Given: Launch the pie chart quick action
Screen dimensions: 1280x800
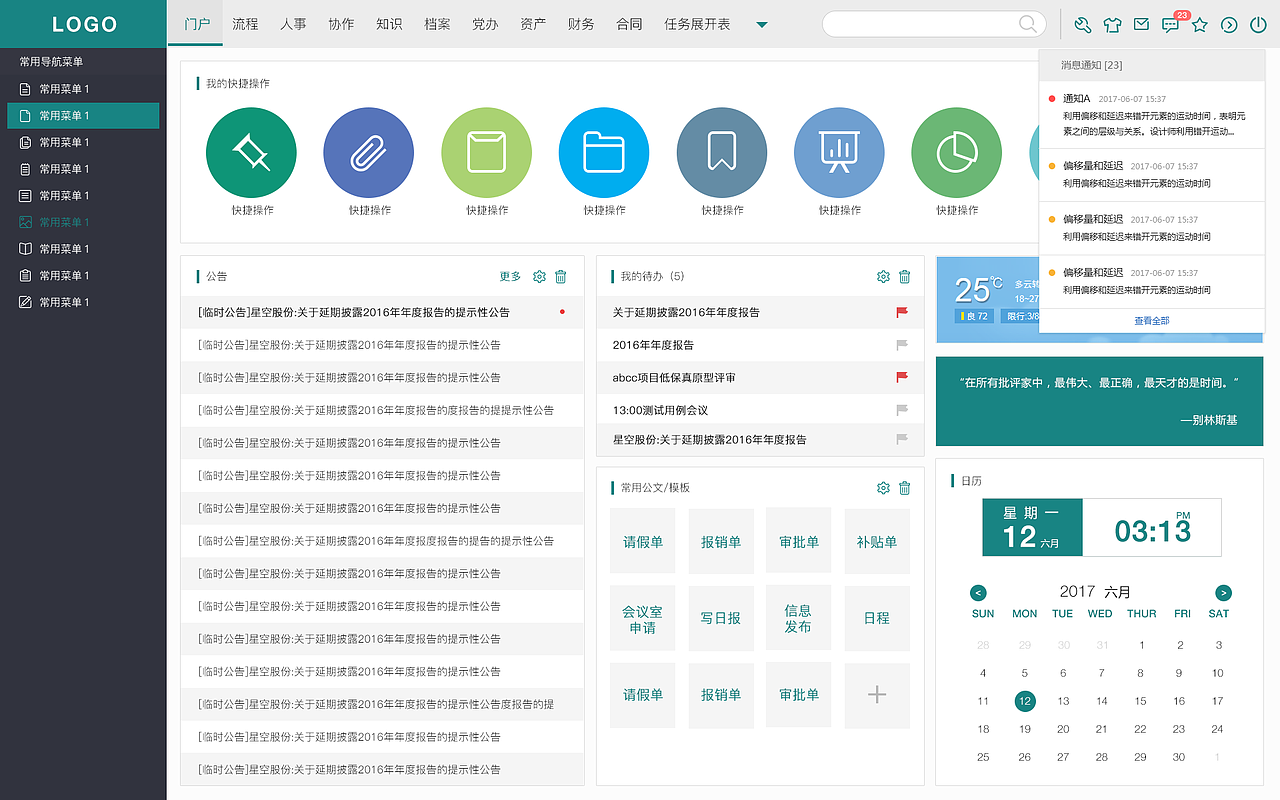Looking at the screenshot, I should [957, 153].
